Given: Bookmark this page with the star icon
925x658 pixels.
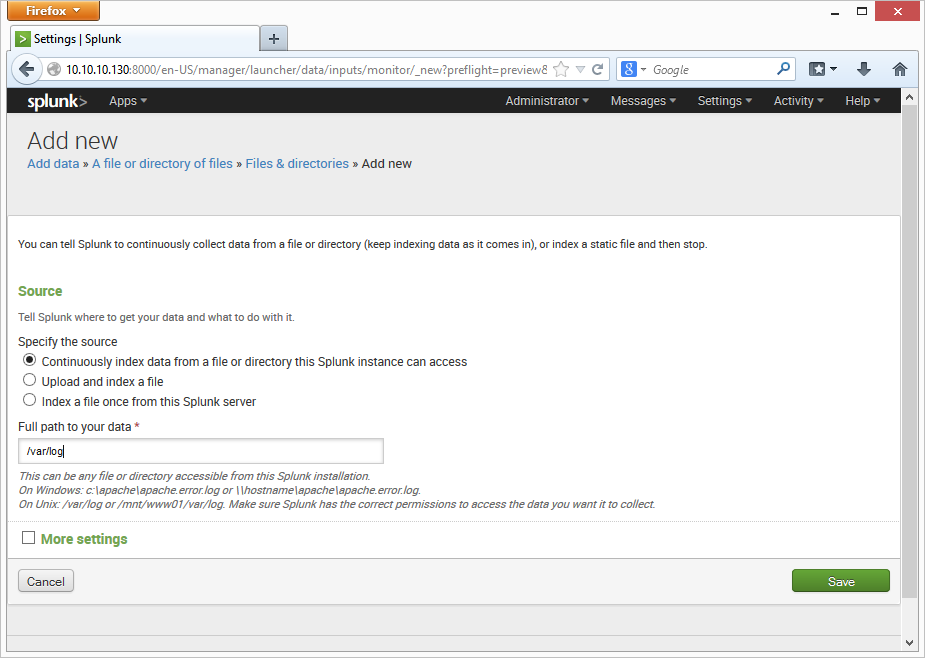Looking at the screenshot, I should pyautogui.click(x=561, y=70).
